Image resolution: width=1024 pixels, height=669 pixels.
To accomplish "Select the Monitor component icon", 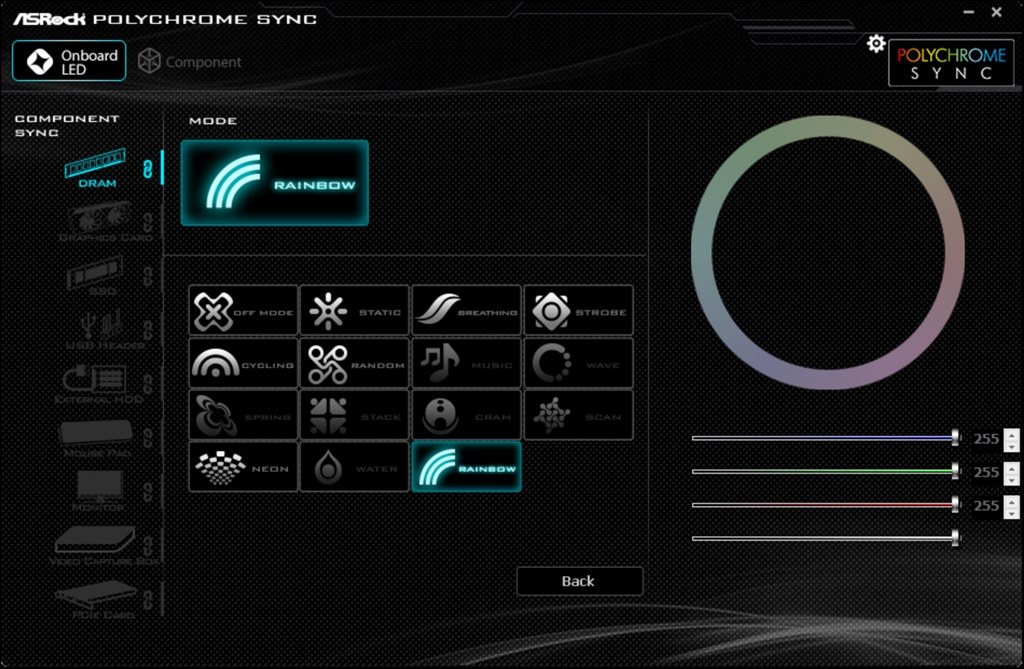I will [x=99, y=491].
